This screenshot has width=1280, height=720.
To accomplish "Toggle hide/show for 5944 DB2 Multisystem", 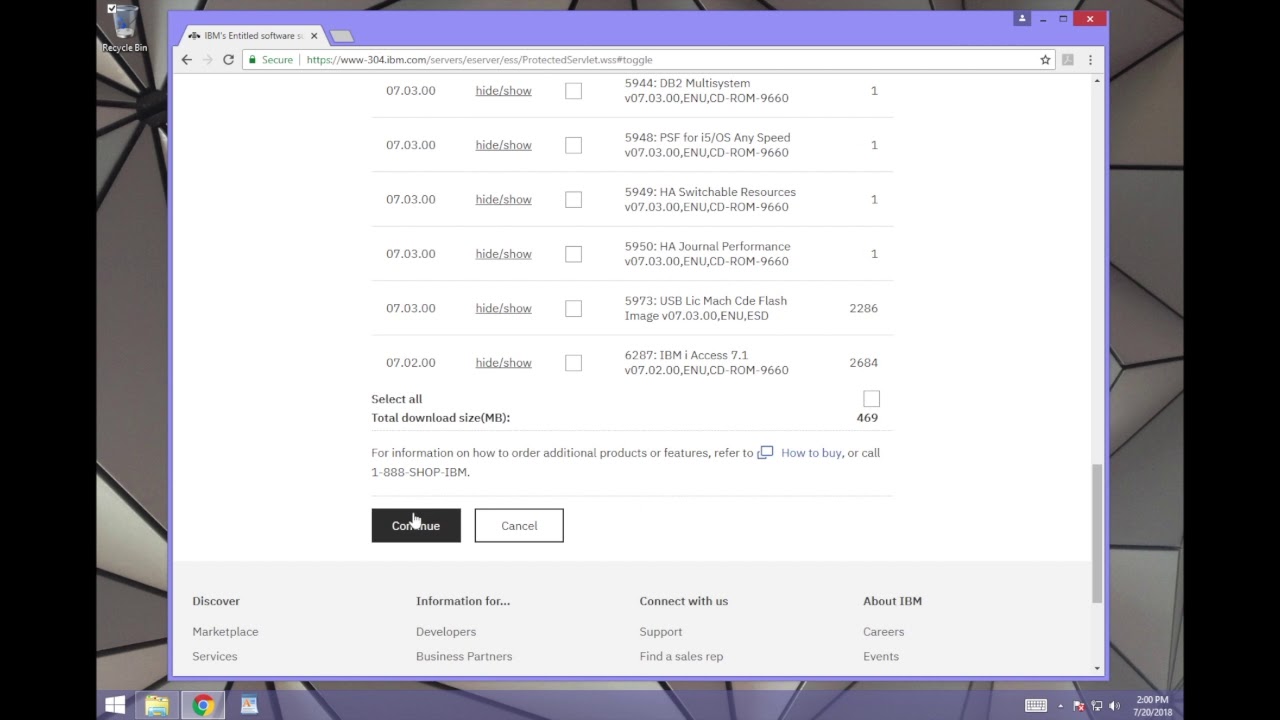I will 503,91.
